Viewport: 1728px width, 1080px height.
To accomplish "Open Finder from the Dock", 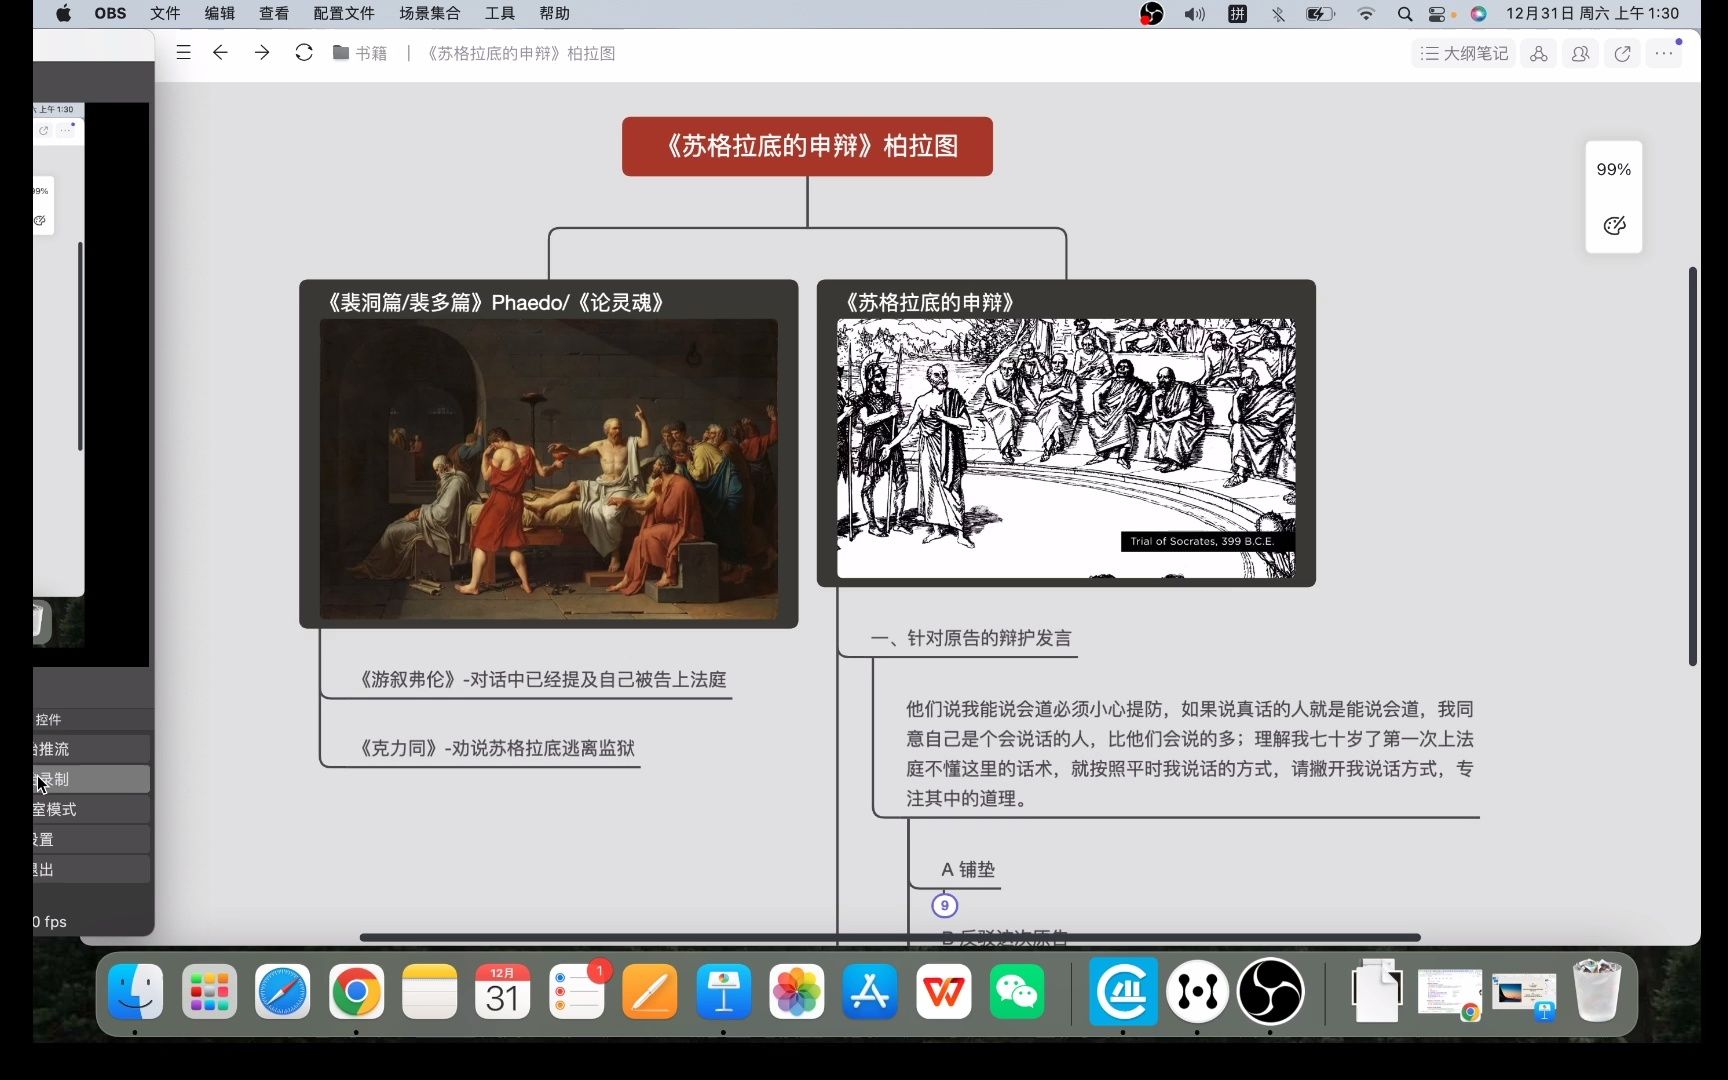I will [135, 991].
